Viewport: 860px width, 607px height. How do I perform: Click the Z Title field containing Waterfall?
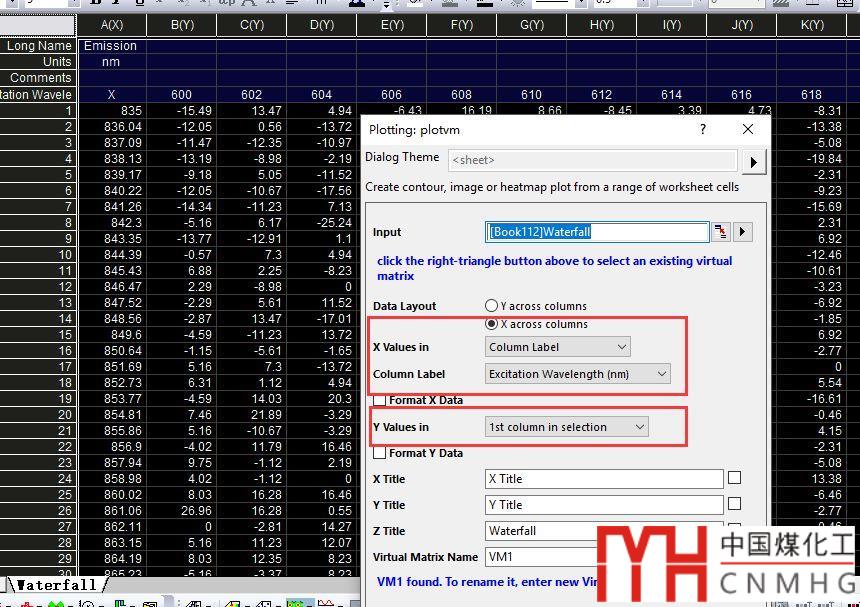(540, 531)
